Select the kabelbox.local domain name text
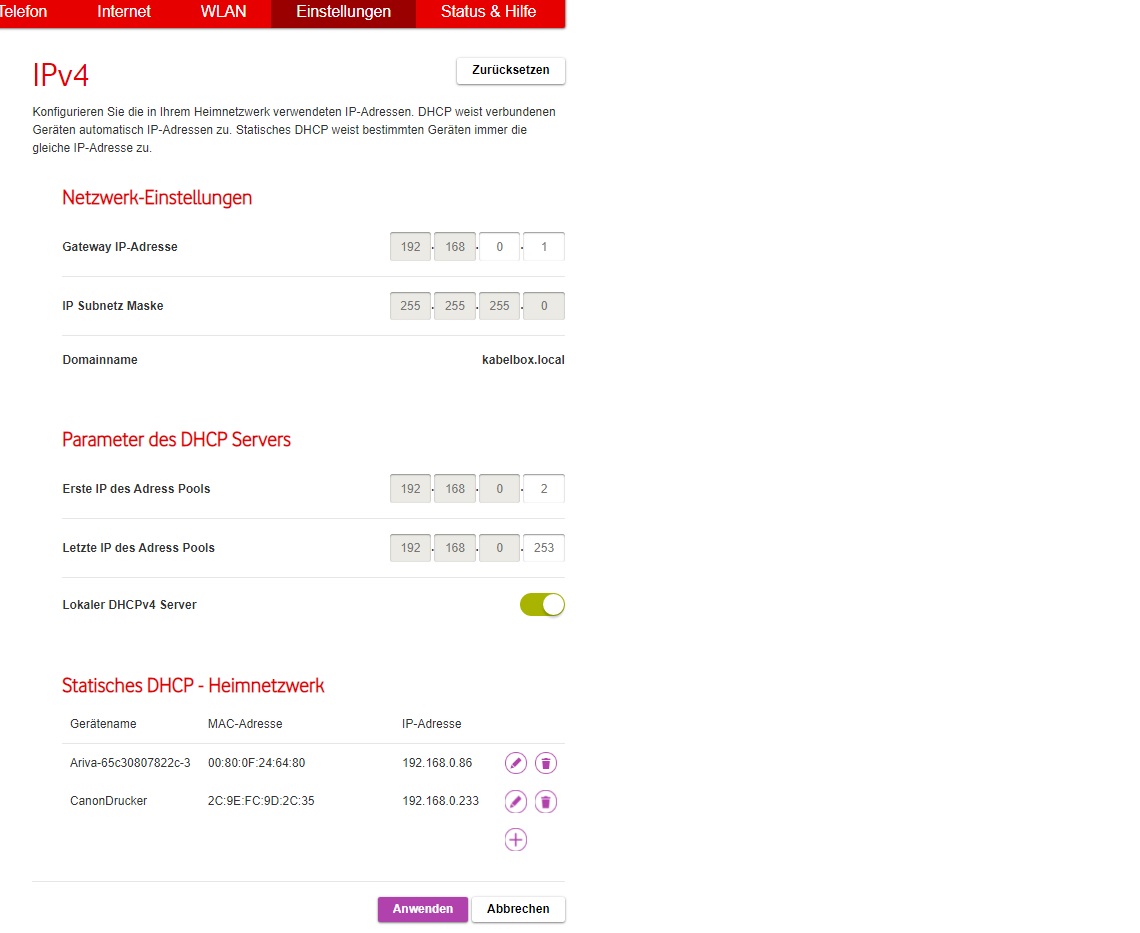Image resolution: width=1140 pixels, height=933 pixels. point(523,360)
